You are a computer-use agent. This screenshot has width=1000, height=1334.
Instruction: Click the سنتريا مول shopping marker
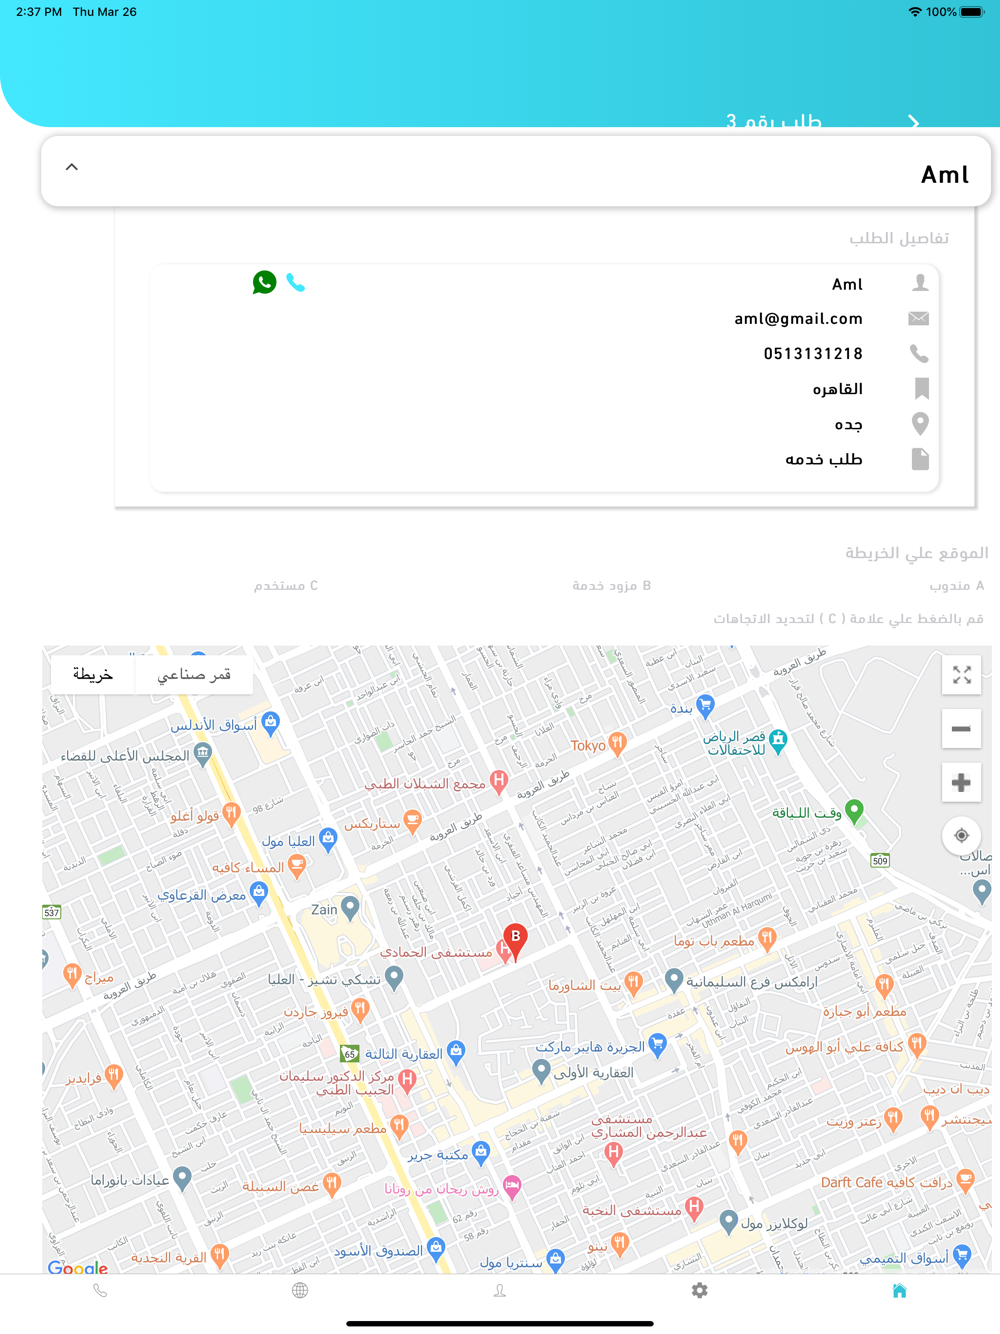point(556,1260)
